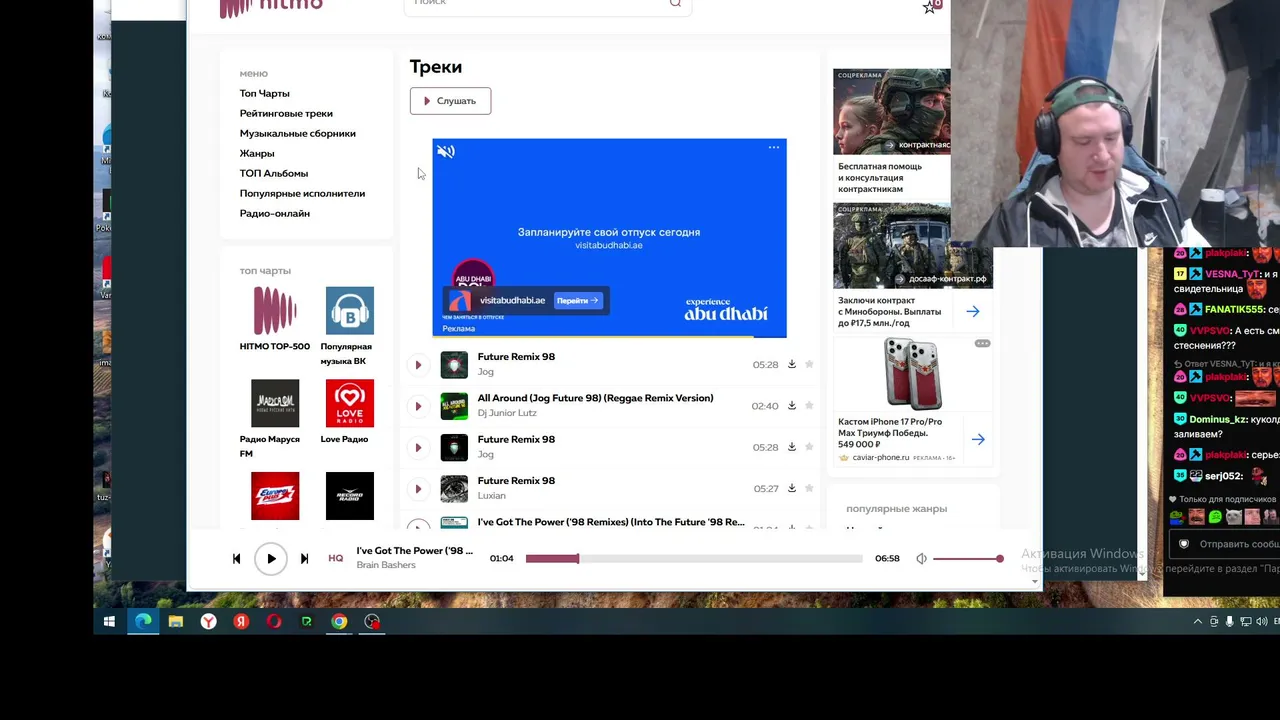Open Opera browser from taskbar
The image size is (1280, 720).
point(274,622)
